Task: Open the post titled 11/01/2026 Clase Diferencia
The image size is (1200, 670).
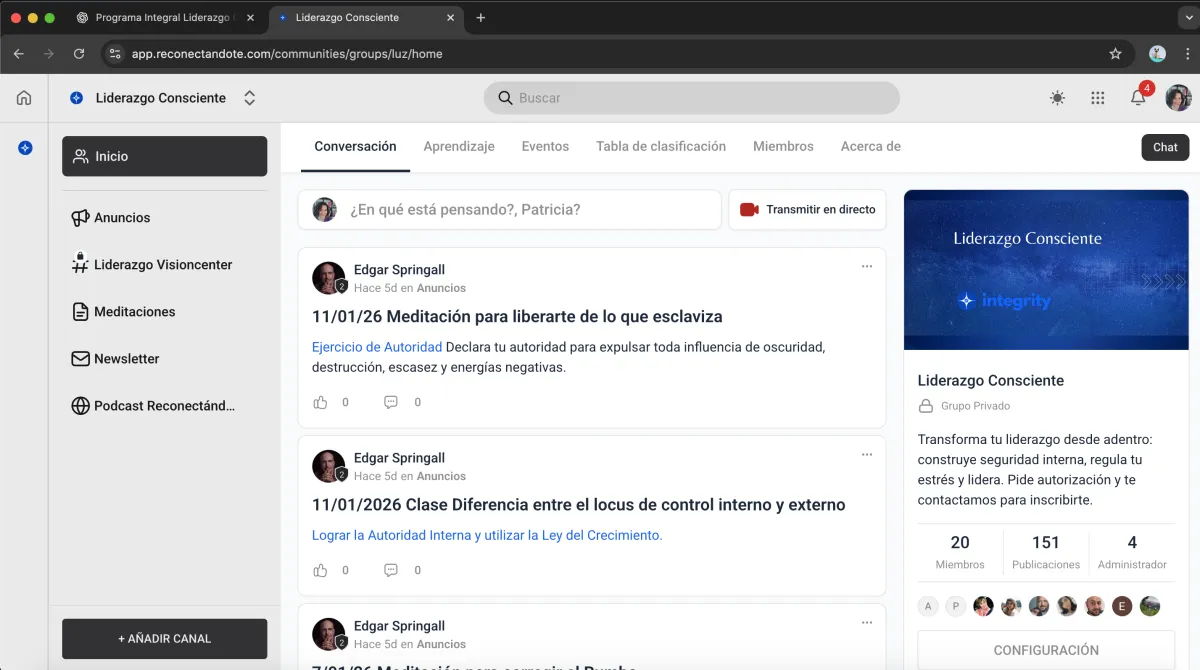Action: (579, 504)
